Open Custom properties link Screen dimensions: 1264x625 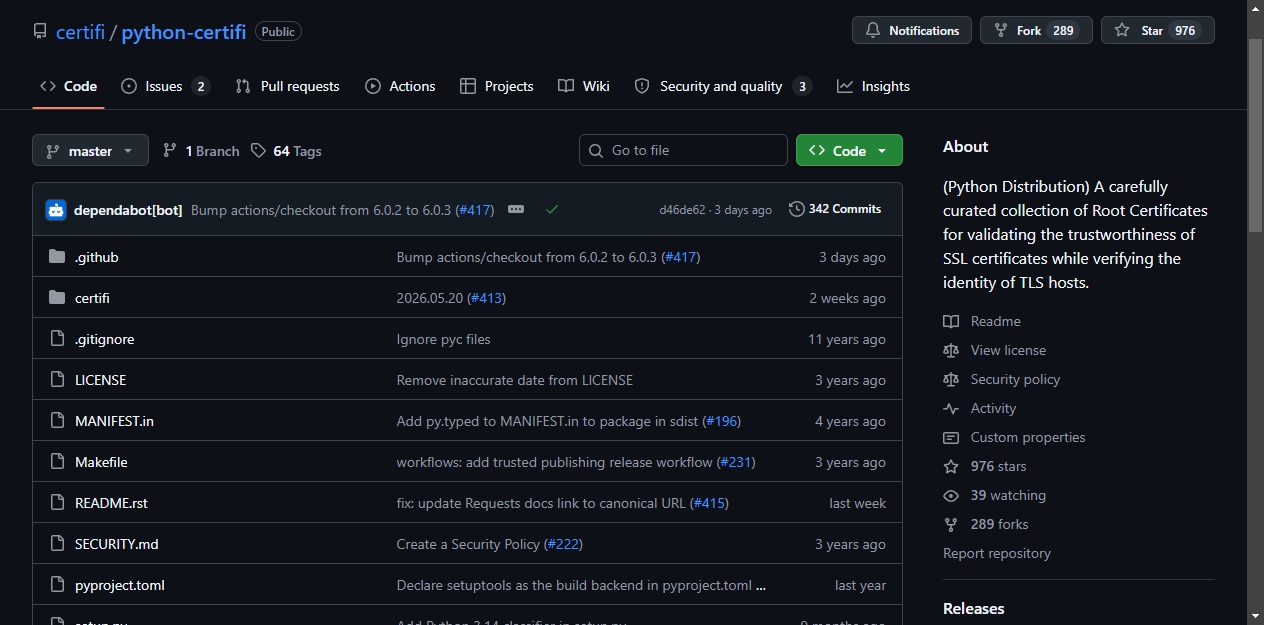(x=1015, y=437)
